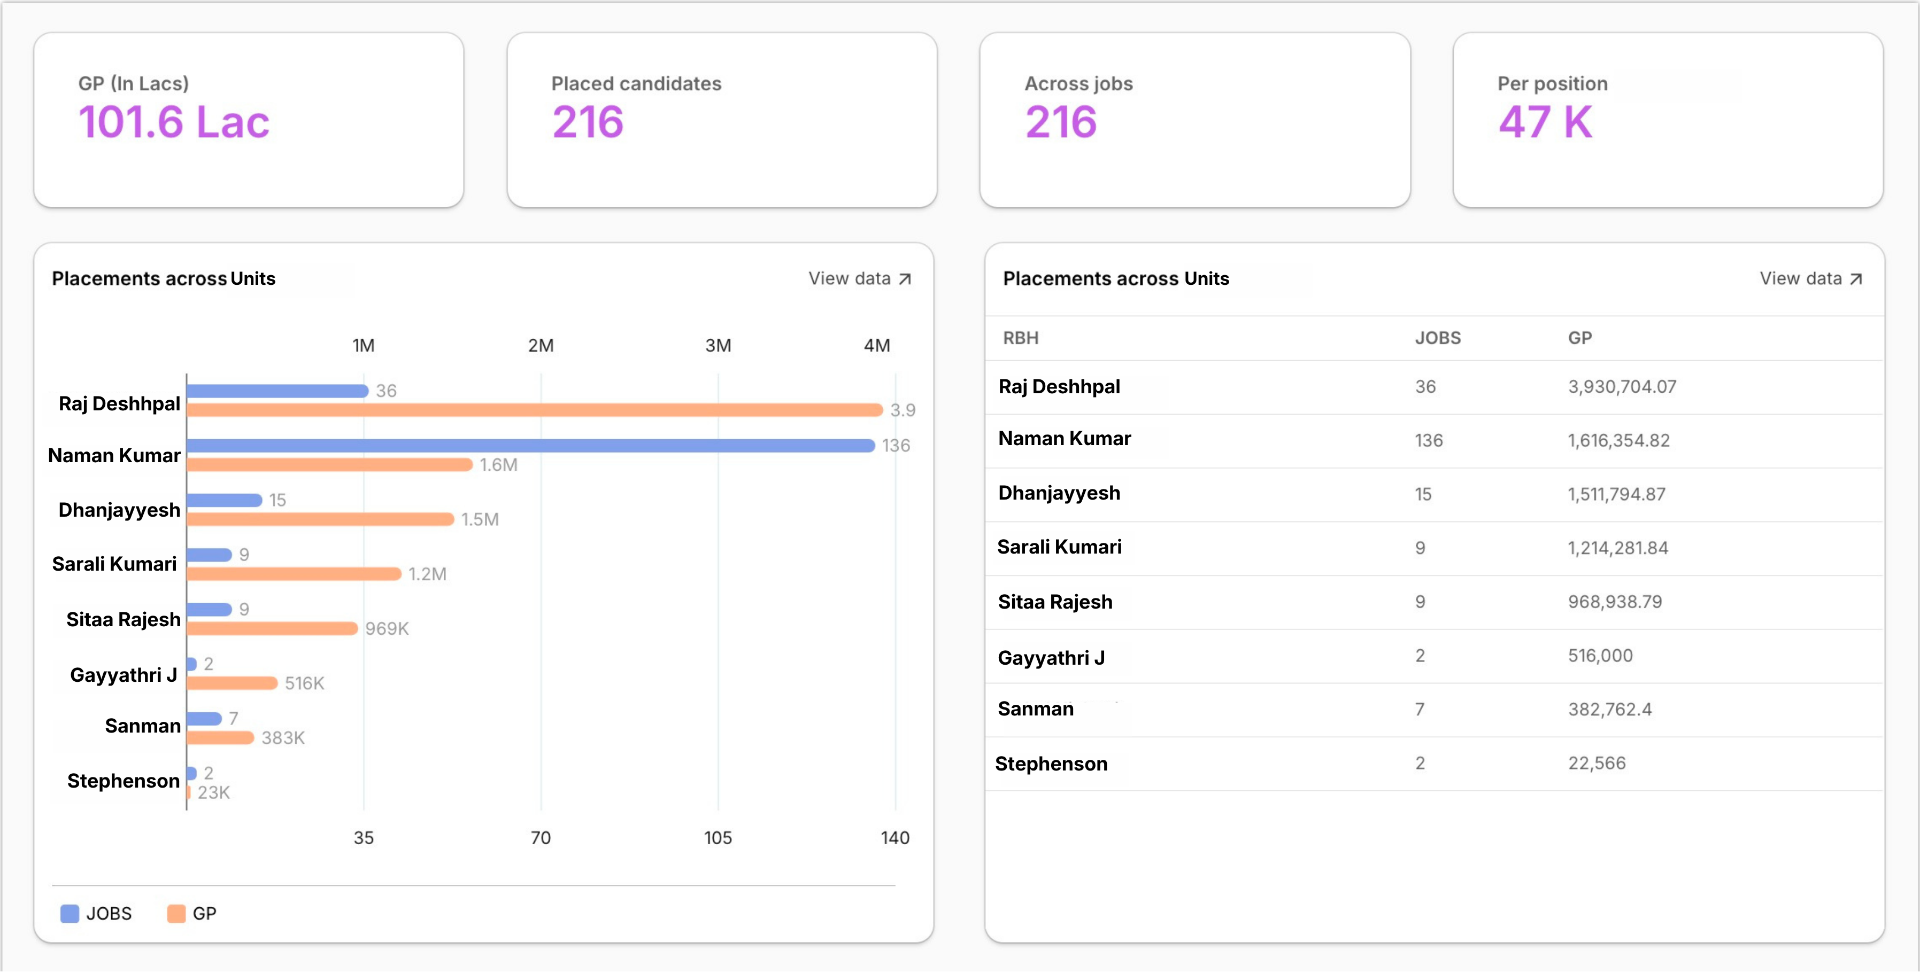The width and height of the screenshot is (1920, 973).
Task: Click Raj Deshhpal's blue JOBS bar labeled 36
Action: coord(278,391)
